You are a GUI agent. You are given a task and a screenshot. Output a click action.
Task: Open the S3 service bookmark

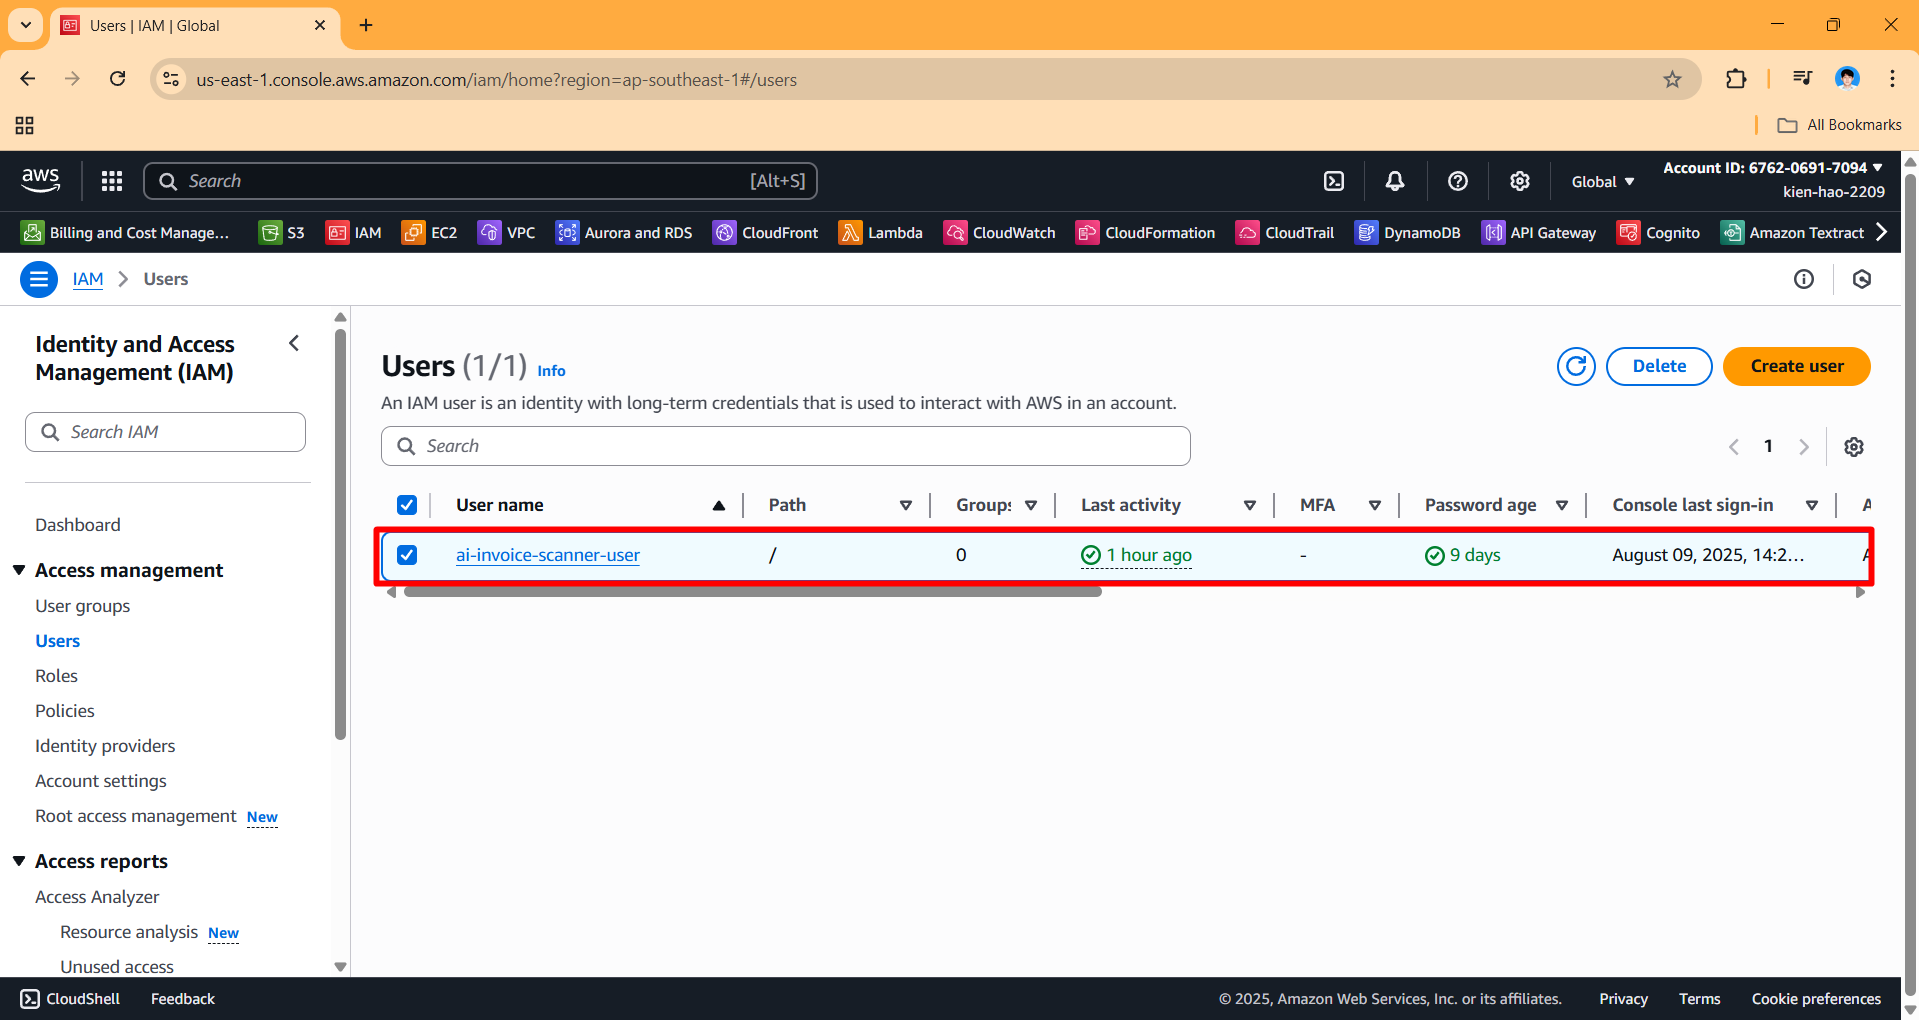[281, 232]
